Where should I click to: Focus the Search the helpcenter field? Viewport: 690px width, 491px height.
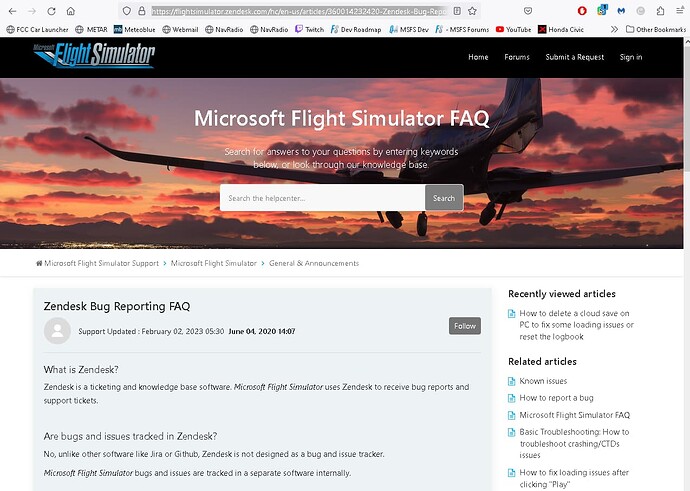(x=323, y=198)
